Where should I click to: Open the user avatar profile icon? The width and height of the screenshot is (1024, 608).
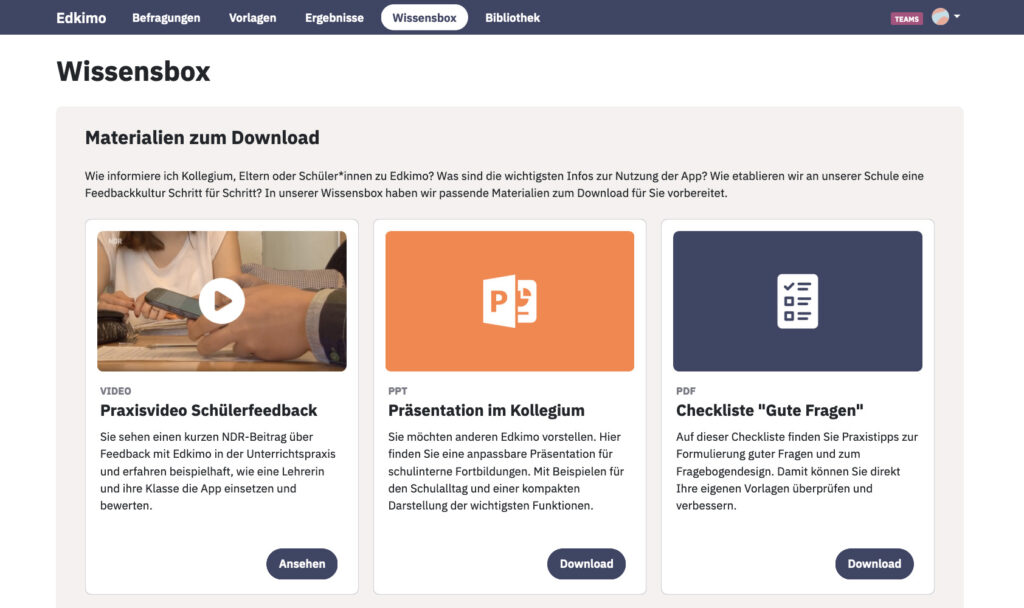click(x=940, y=16)
